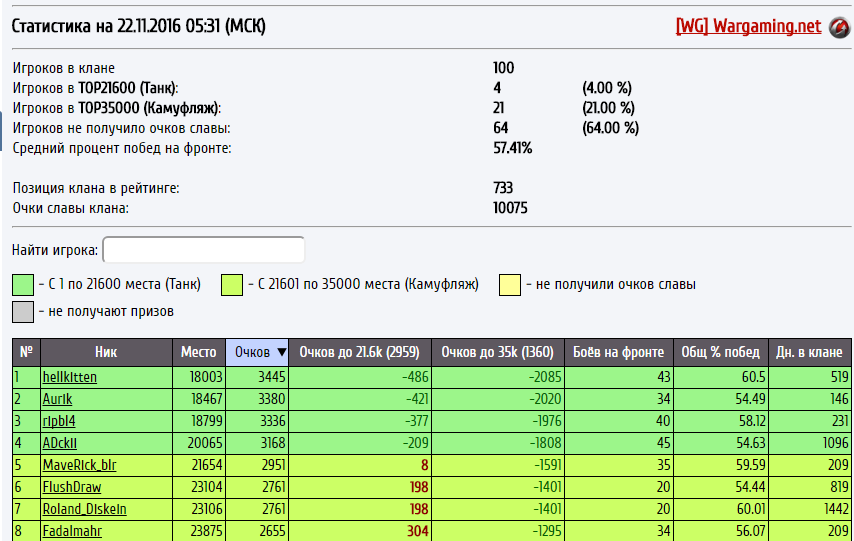Click the yellow no-glory-points legend swatch
The image size is (854, 541).
510,285
